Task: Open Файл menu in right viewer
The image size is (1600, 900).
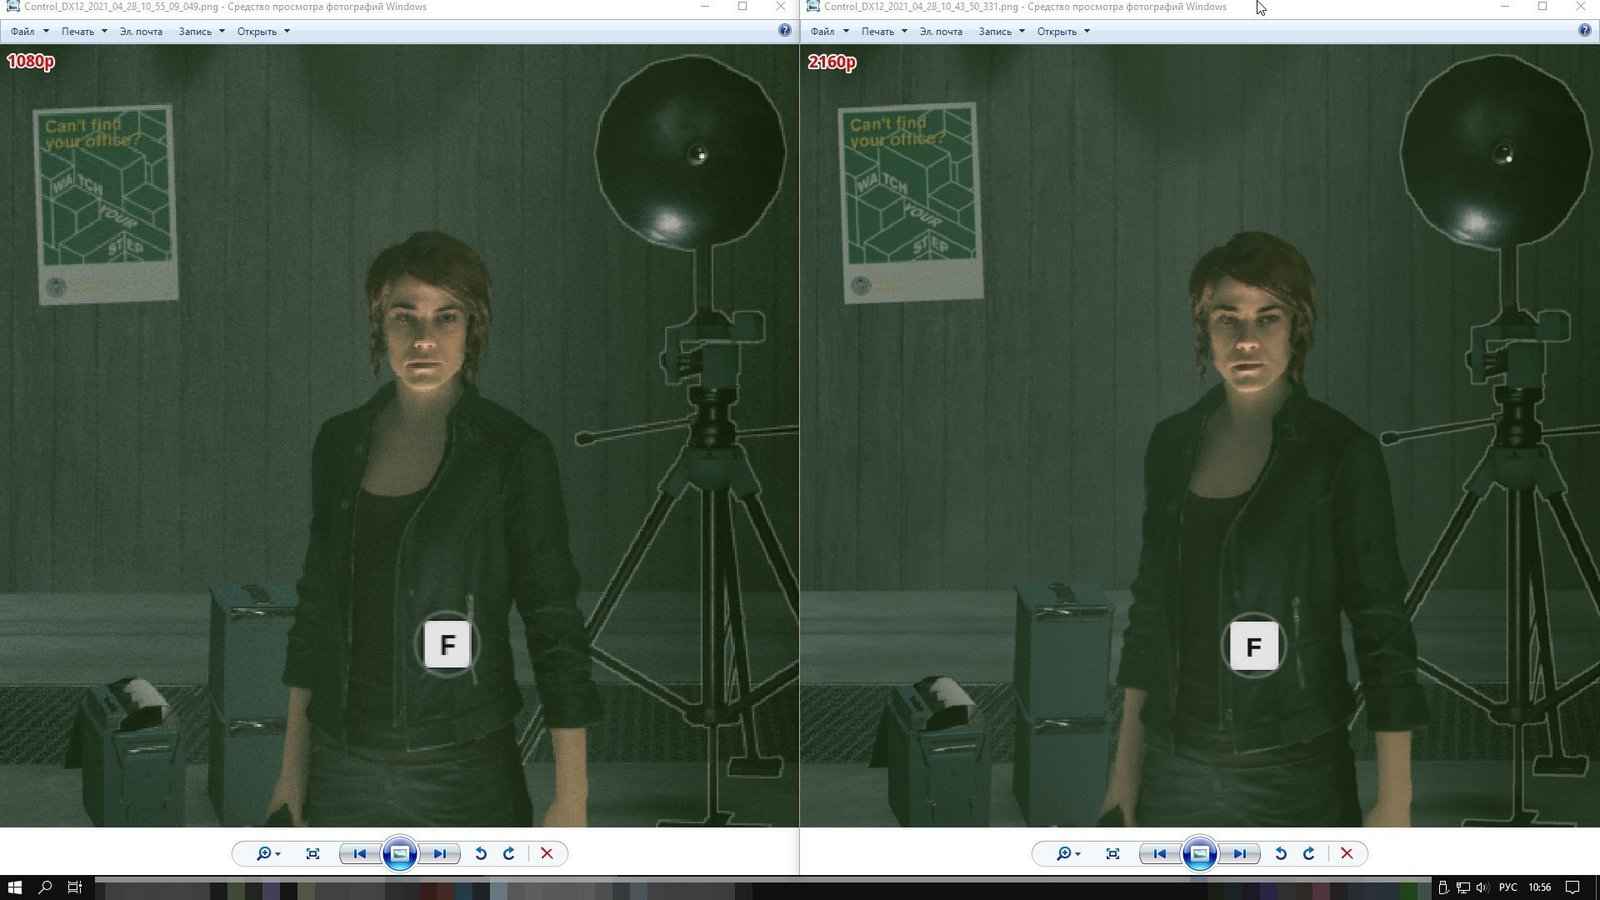Action: (829, 31)
